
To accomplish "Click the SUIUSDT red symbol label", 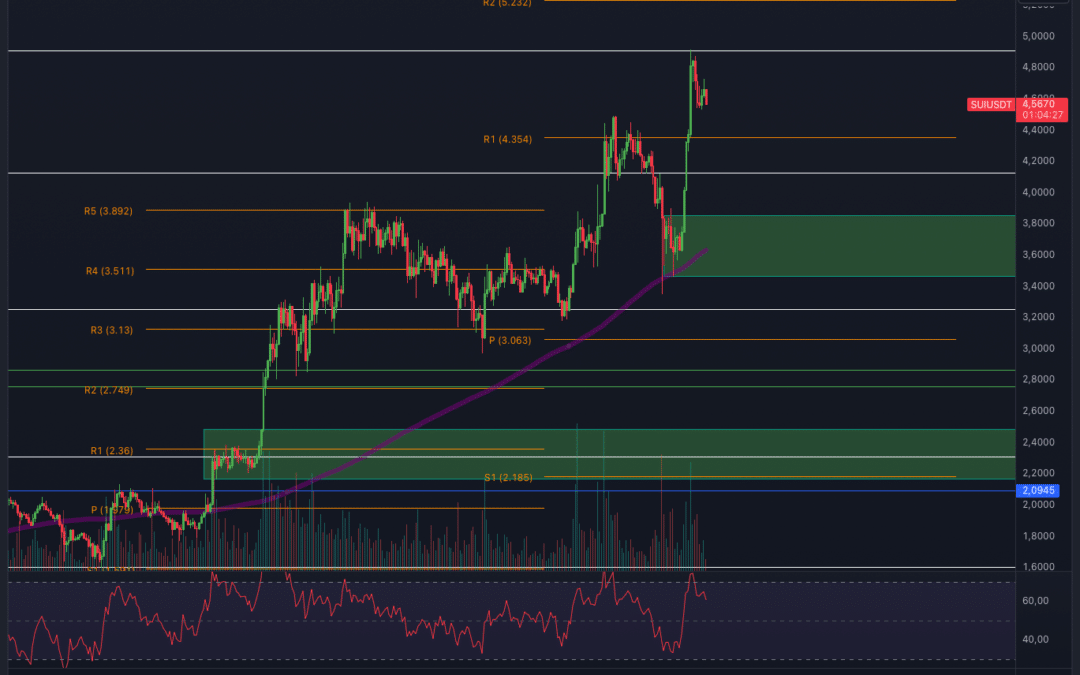I will click(991, 105).
